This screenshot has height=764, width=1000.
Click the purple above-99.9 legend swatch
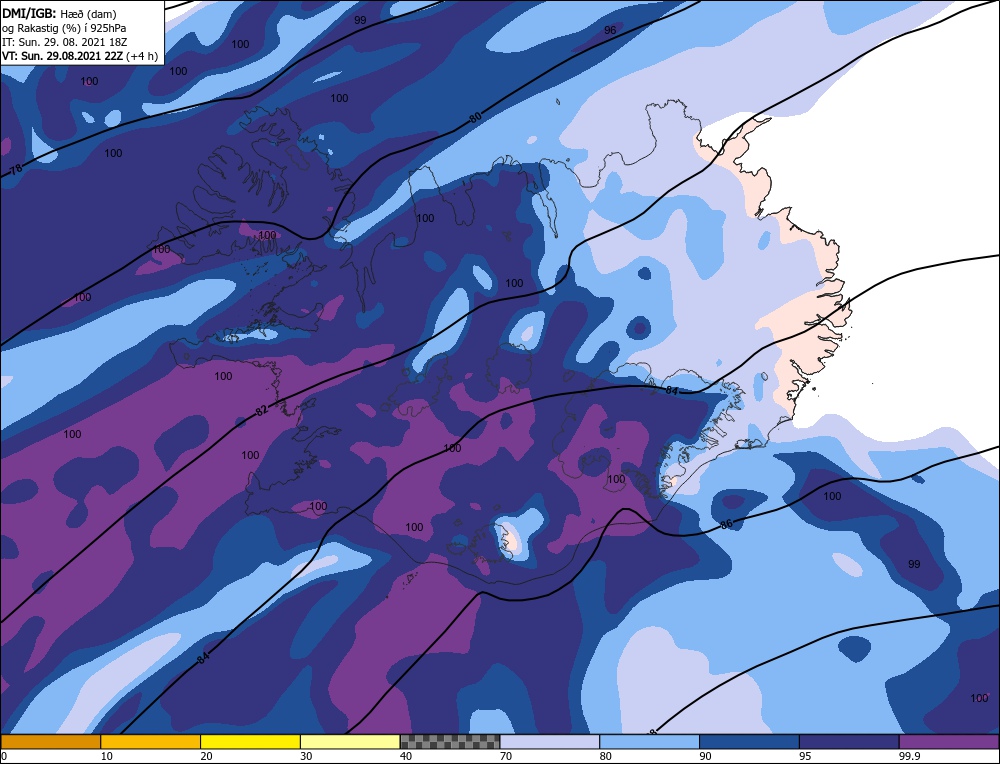(x=949, y=742)
